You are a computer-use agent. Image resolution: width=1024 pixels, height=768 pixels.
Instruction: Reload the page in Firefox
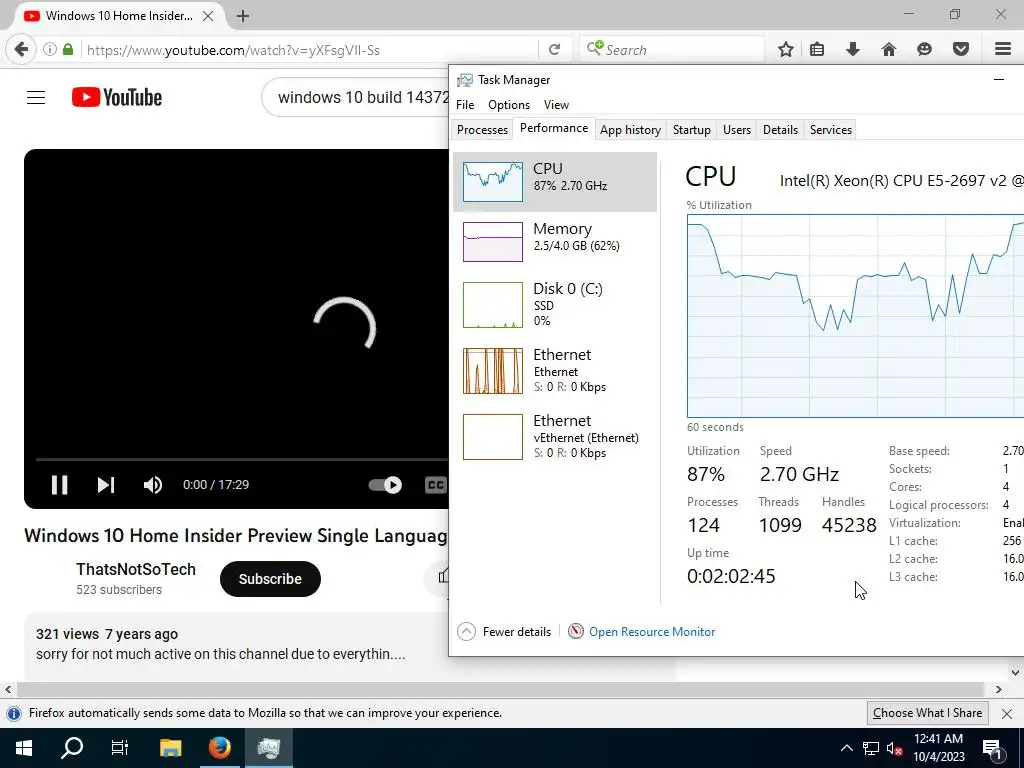tap(554, 50)
